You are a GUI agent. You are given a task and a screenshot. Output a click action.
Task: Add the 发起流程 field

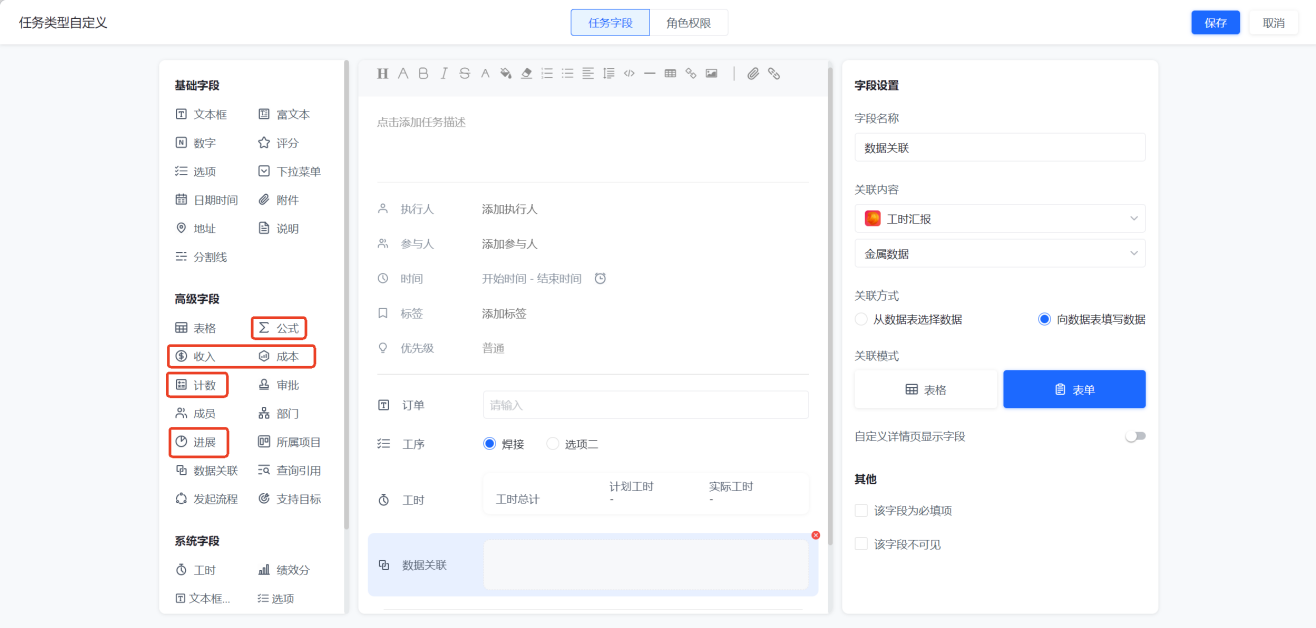(206, 499)
